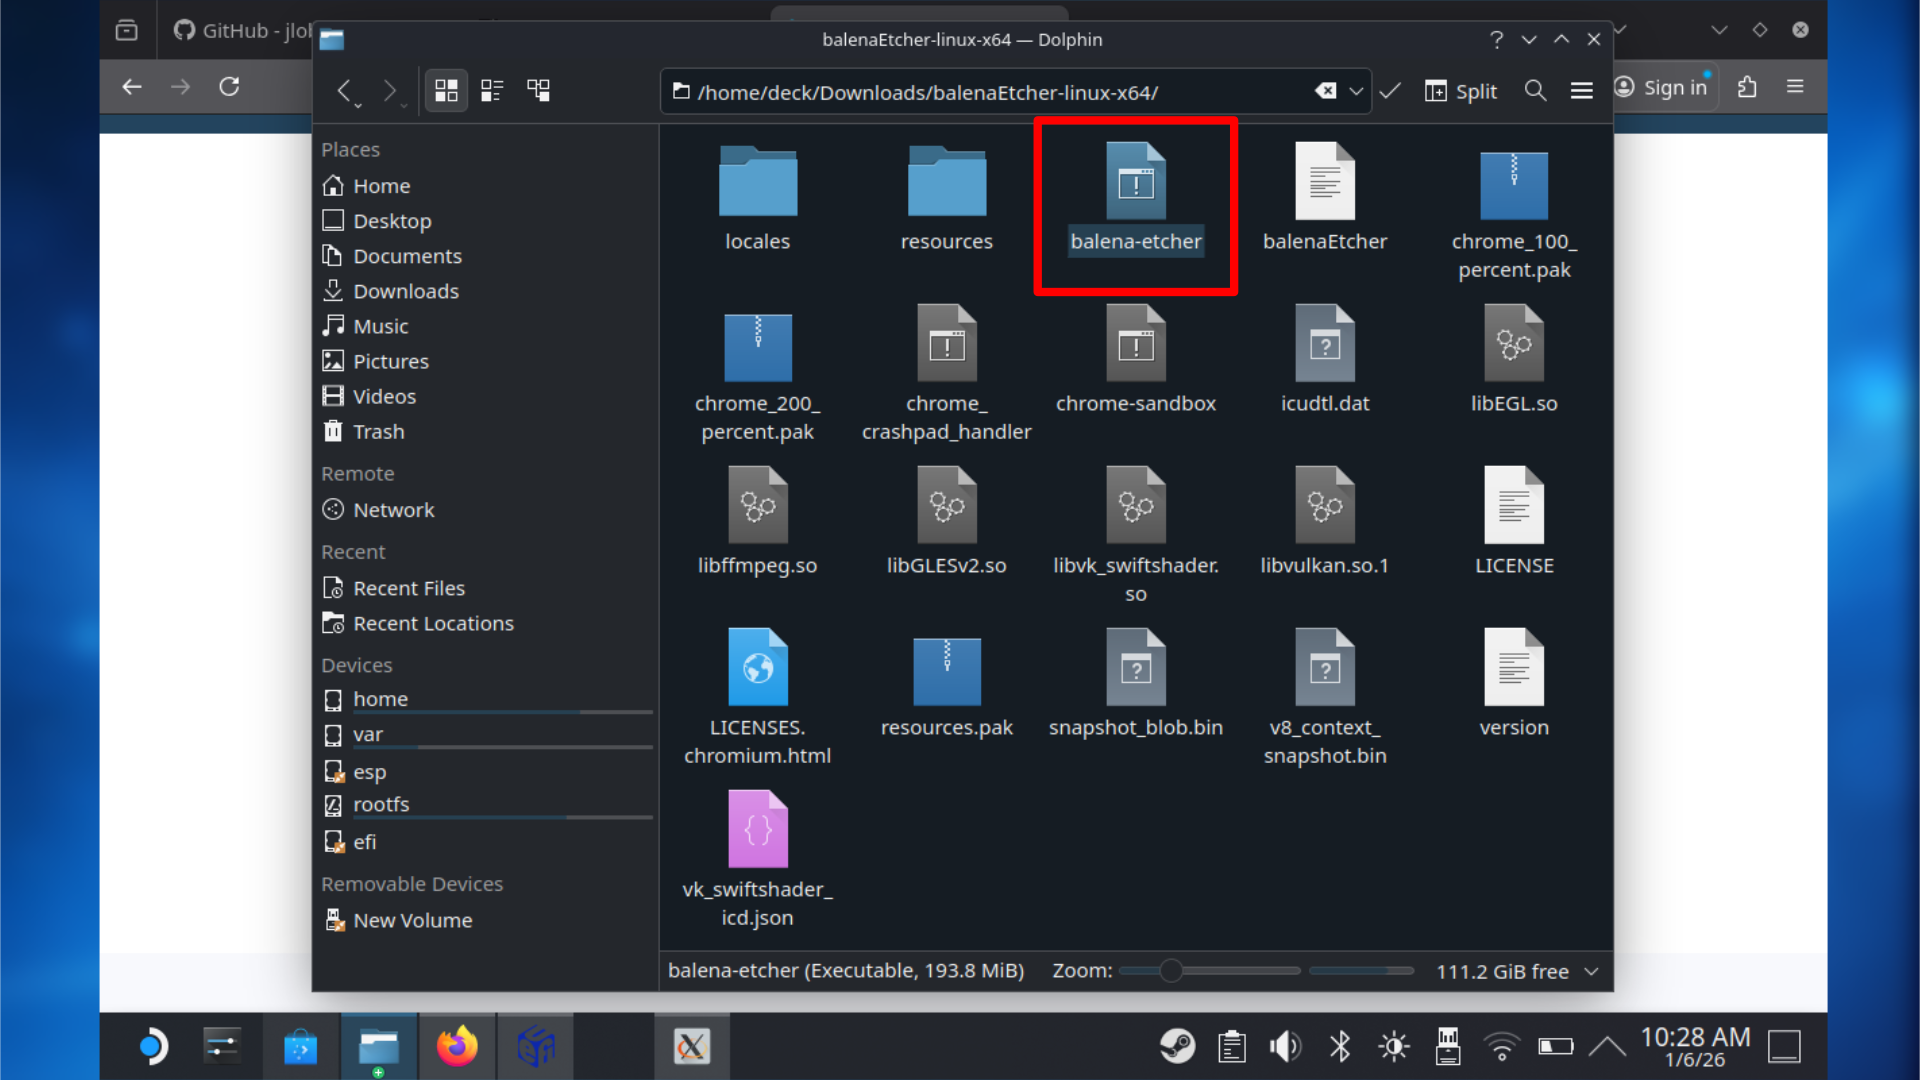The image size is (1920, 1080).
Task: Clear the location bar text
Action: [1325, 91]
